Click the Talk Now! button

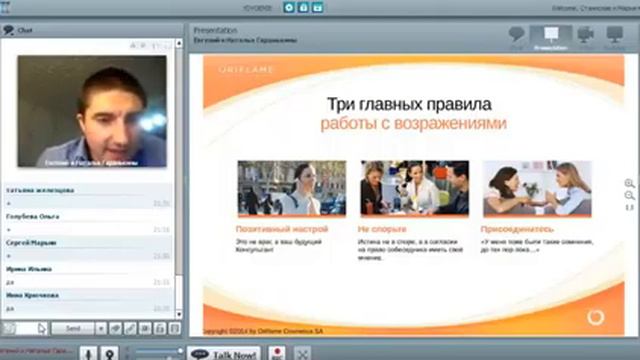click(224, 354)
